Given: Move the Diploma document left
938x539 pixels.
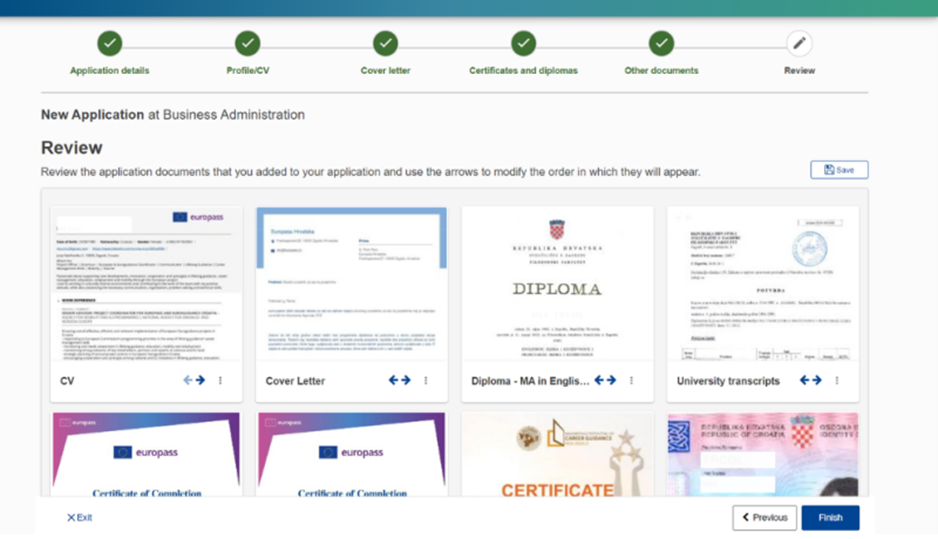Looking at the screenshot, I should (599, 380).
